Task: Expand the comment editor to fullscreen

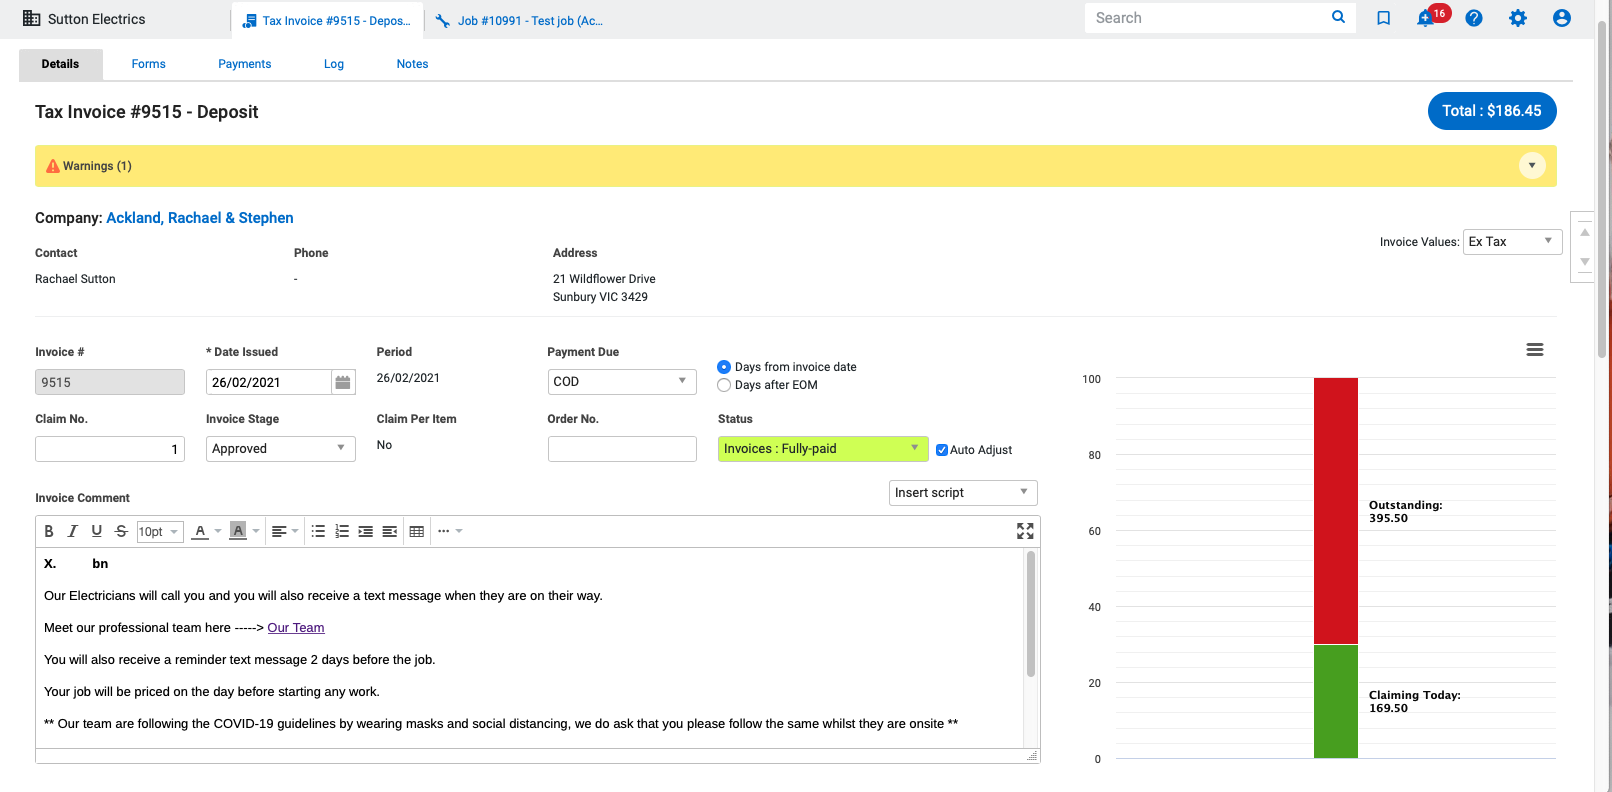Action: point(1025,531)
